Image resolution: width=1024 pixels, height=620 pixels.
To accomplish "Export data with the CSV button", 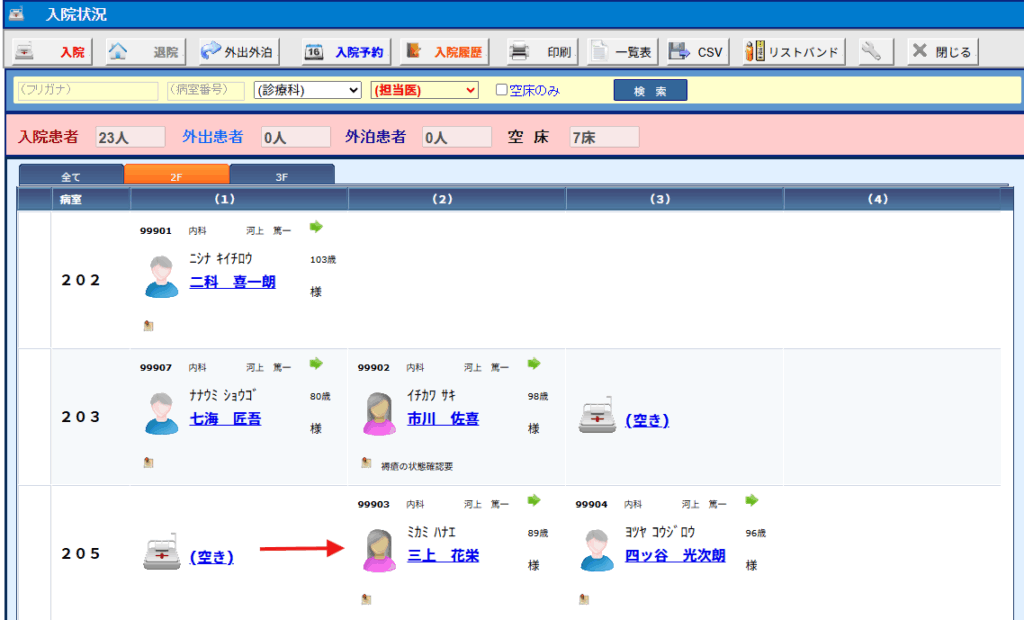I will pos(696,51).
